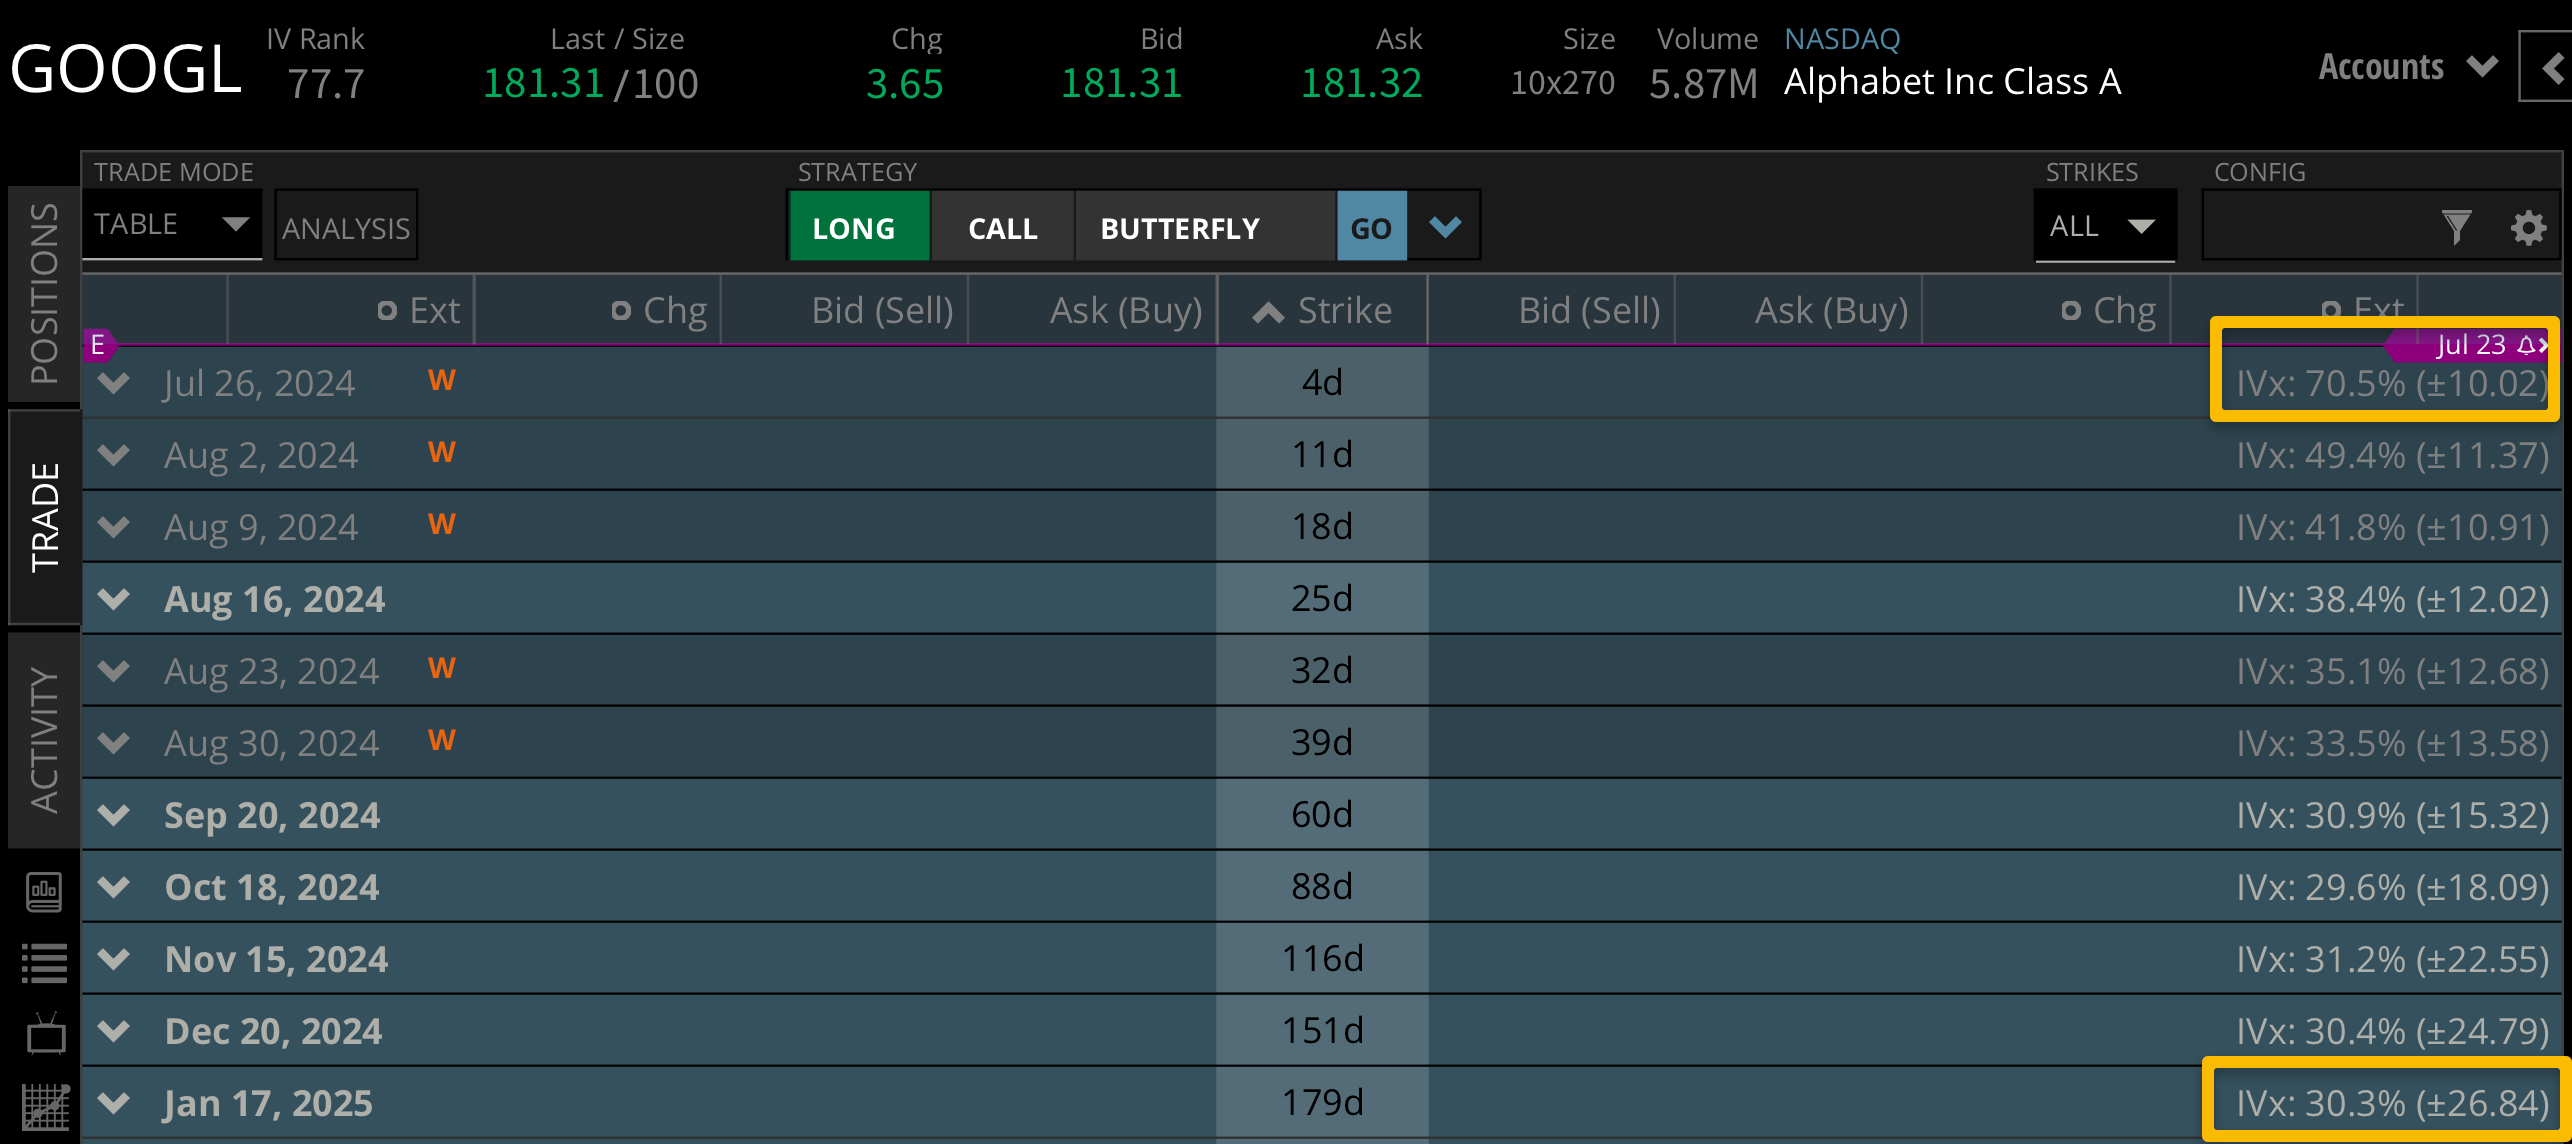The width and height of the screenshot is (2572, 1144).
Task: Toggle Ext column circle on left header
Action: pos(387,311)
